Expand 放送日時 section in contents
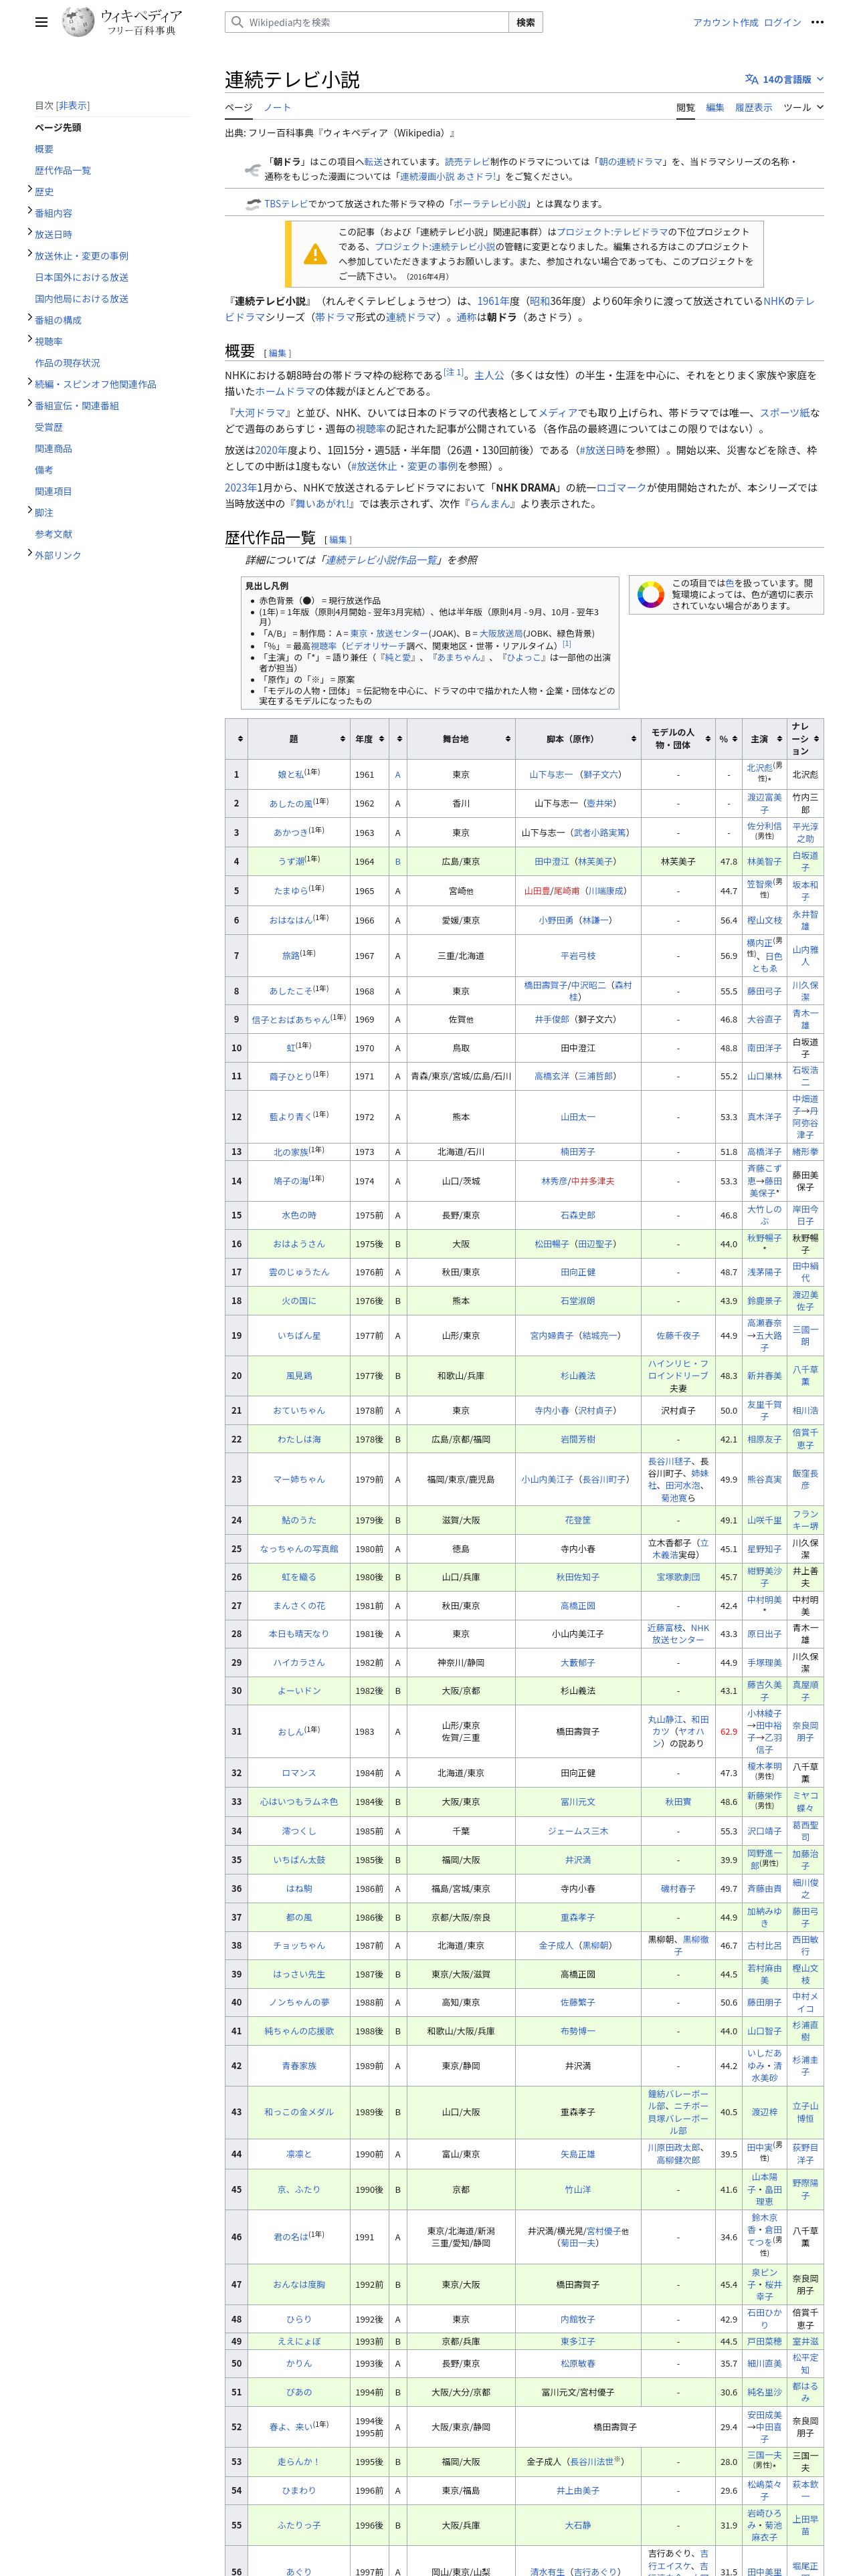 pyautogui.click(x=29, y=232)
